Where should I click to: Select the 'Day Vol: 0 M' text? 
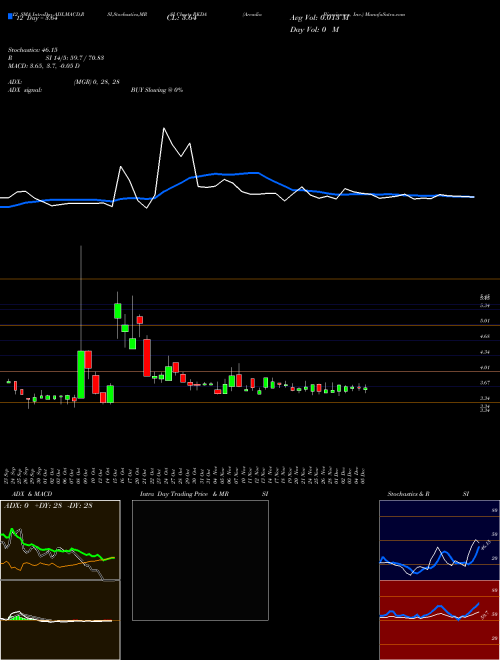pyautogui.click(x=314, y=30)
